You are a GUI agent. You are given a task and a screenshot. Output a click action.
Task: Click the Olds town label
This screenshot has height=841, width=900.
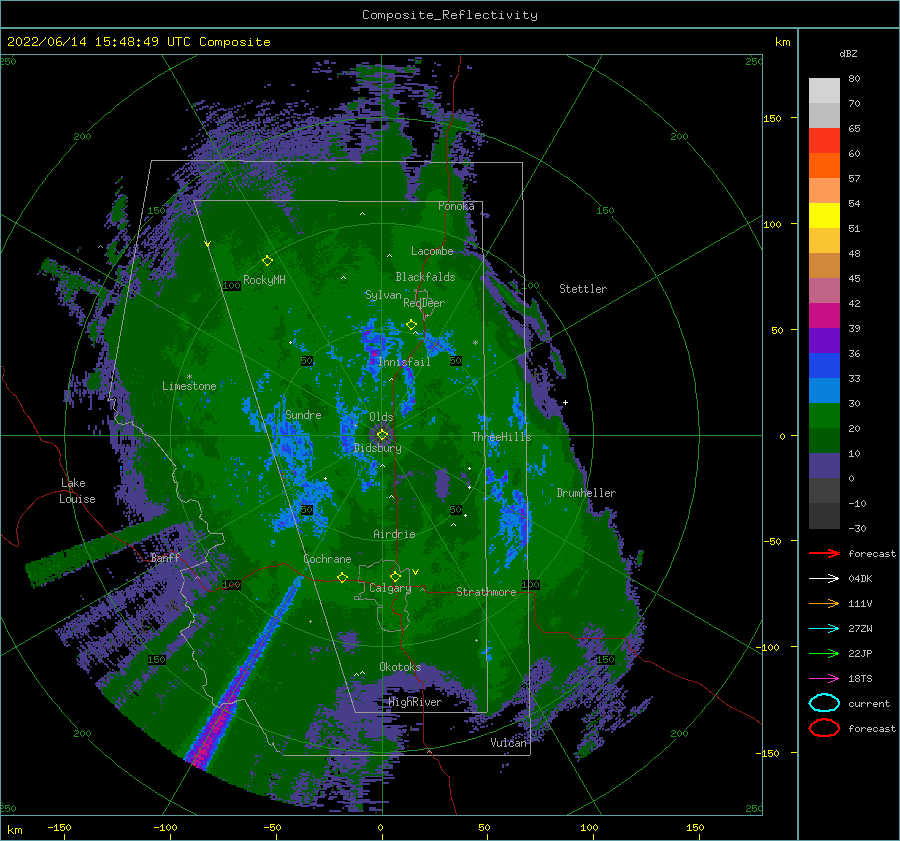click(381, 417)
